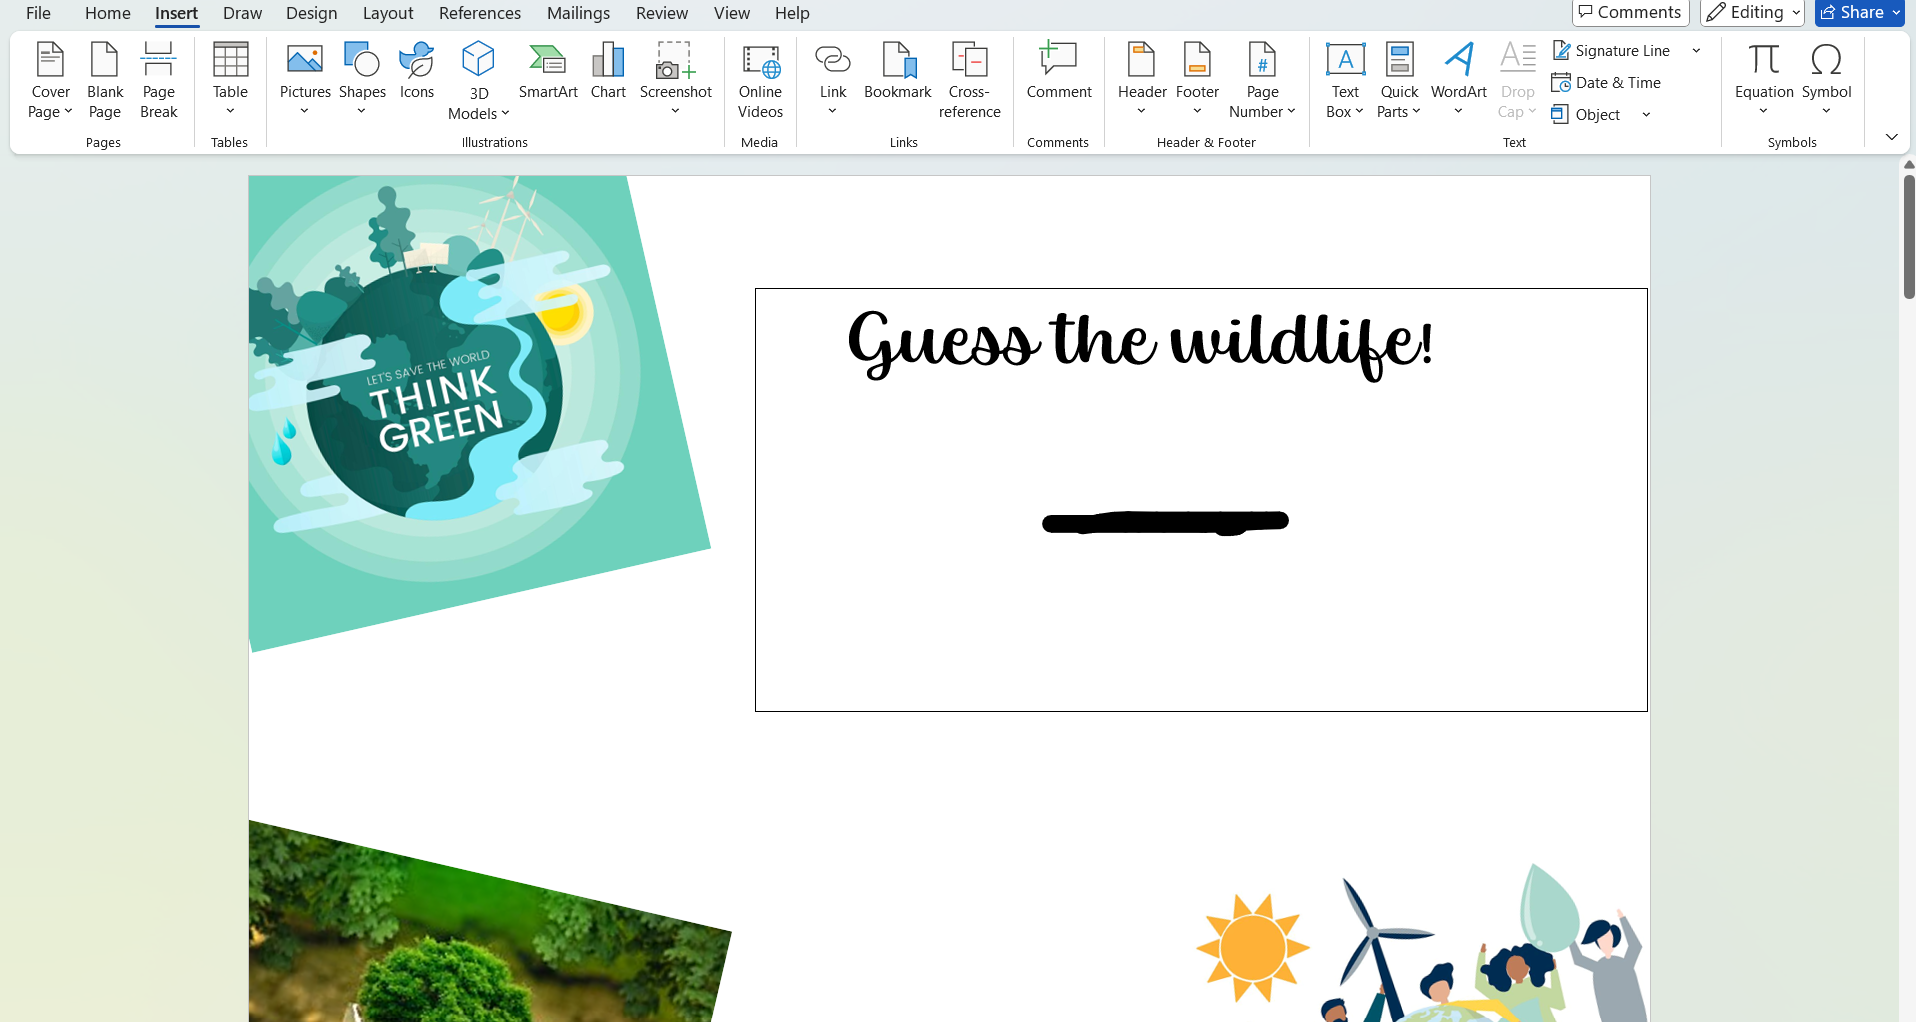Add a Signature Line
Screen dimensions: 1916x1022
(1611, 49)
